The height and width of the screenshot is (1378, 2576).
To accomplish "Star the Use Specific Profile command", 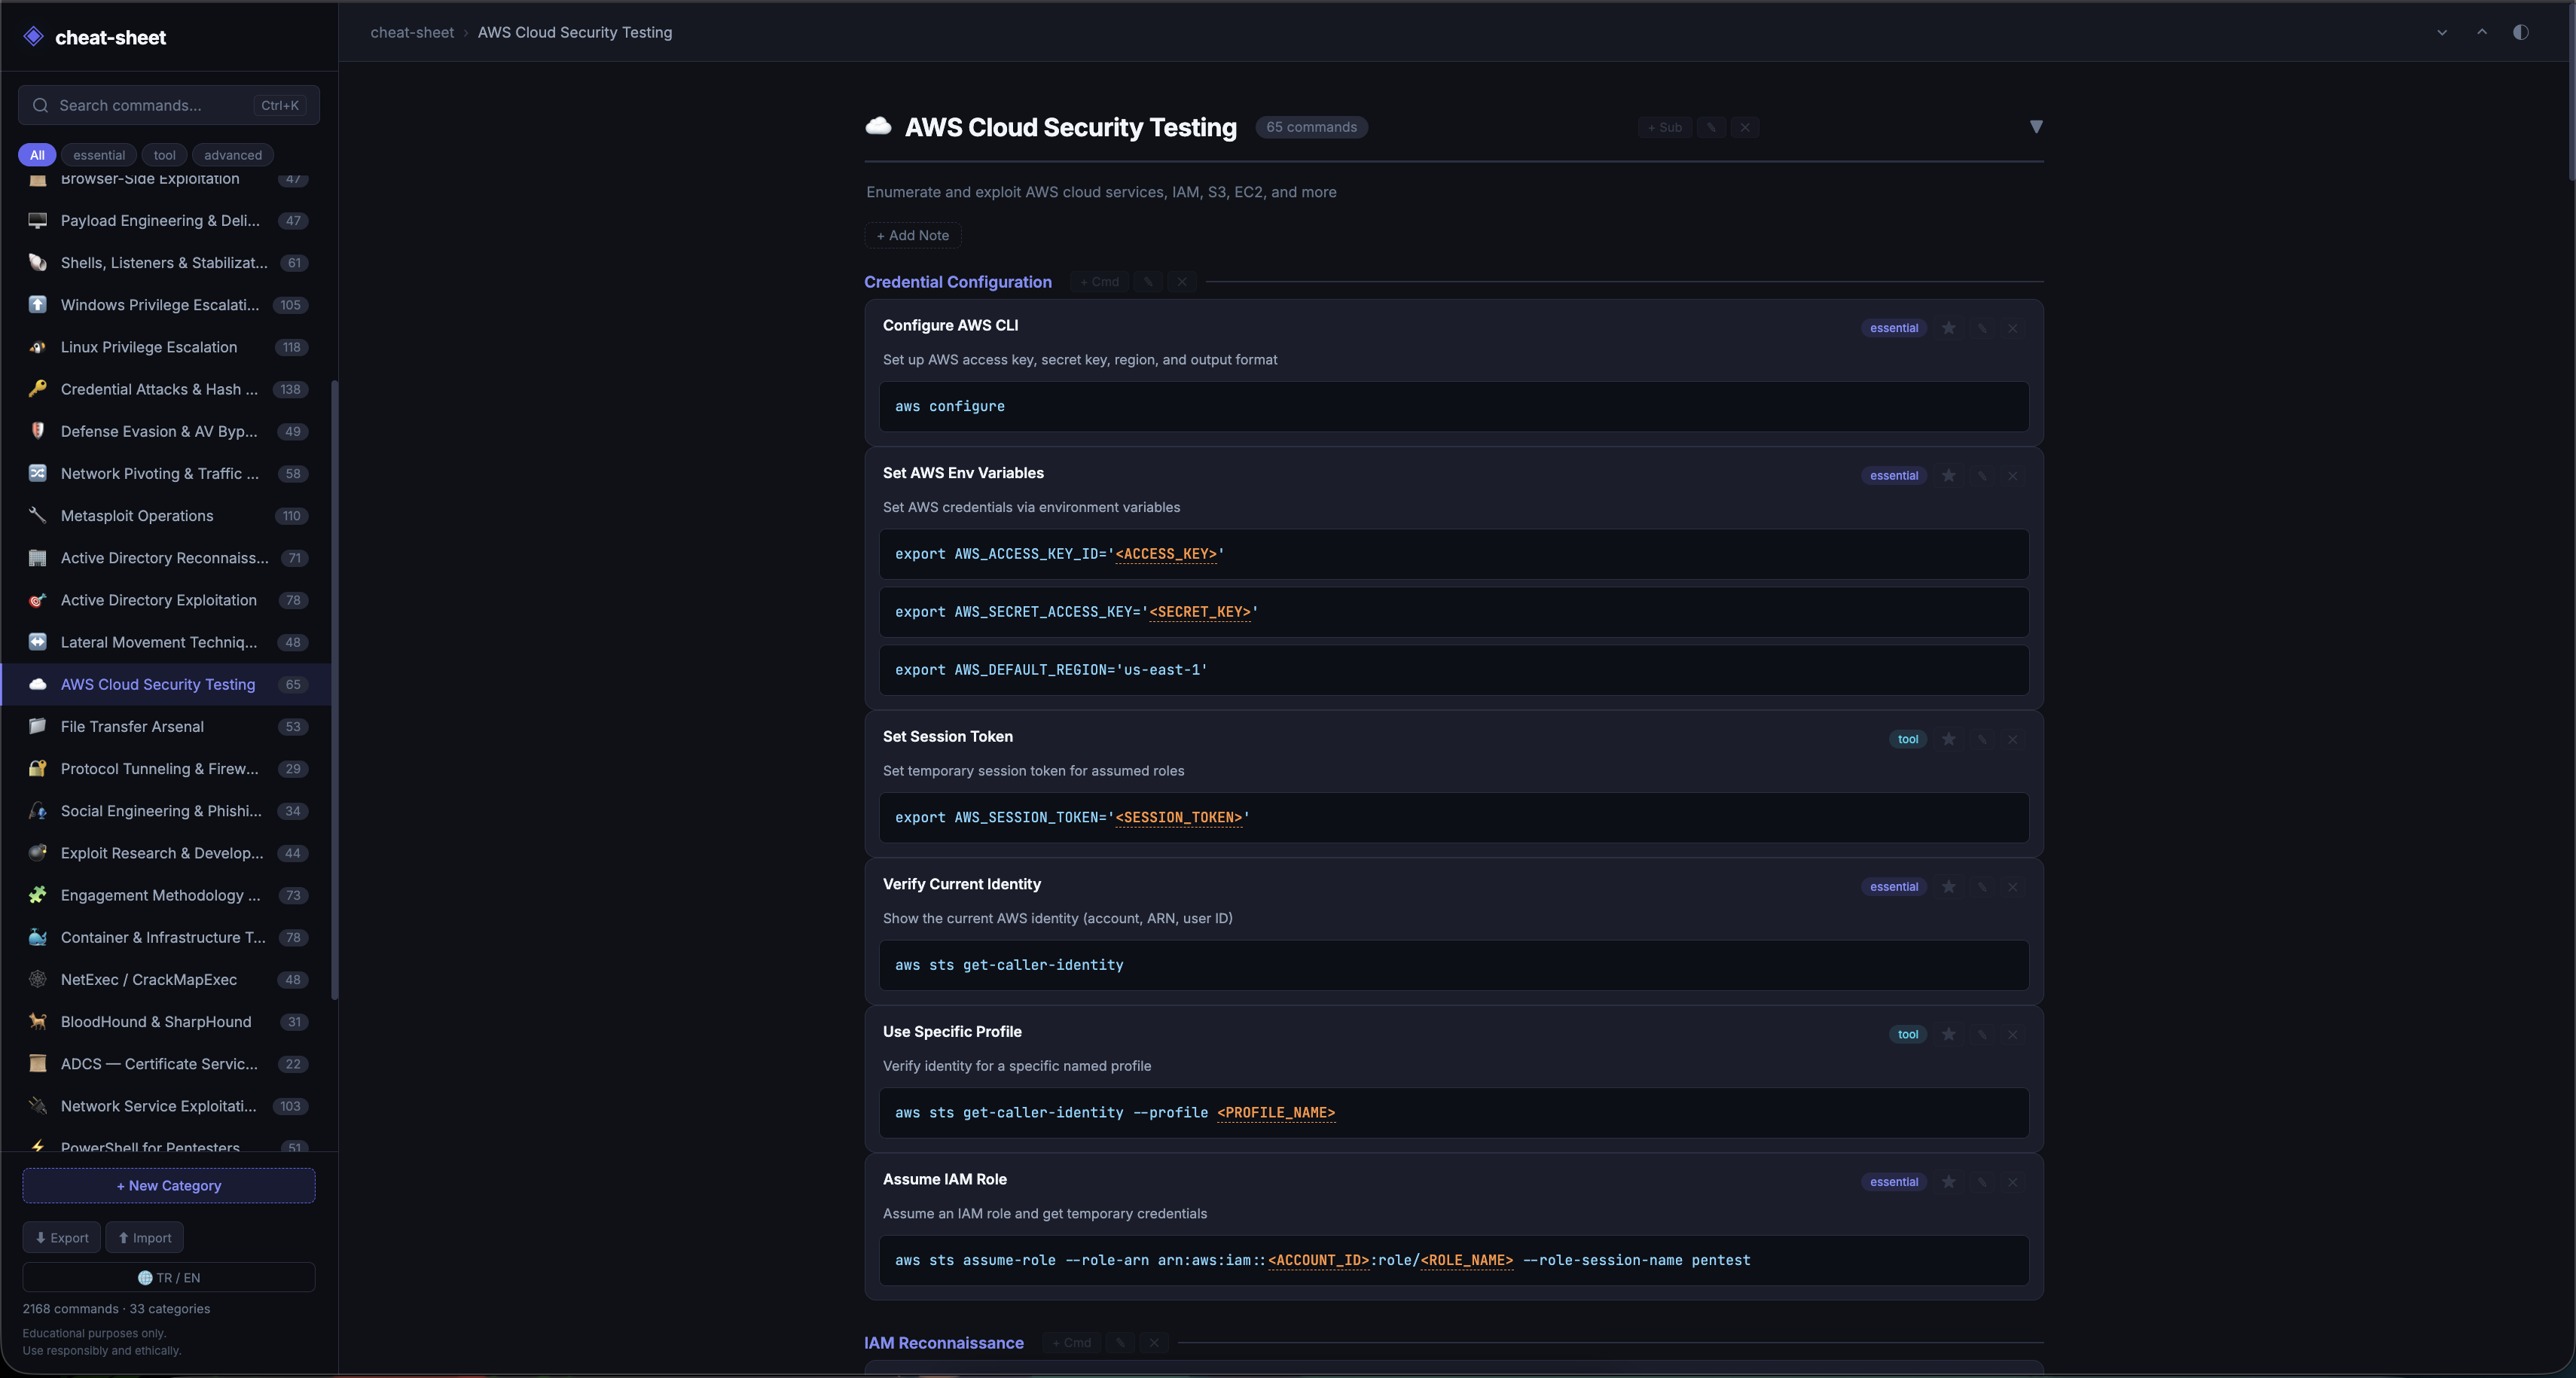I will point(1948,1034).
